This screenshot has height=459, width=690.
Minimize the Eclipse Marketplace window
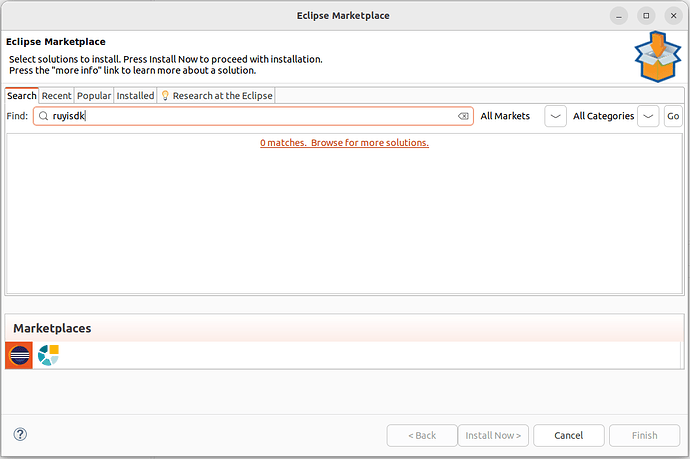tap(619, 16)
